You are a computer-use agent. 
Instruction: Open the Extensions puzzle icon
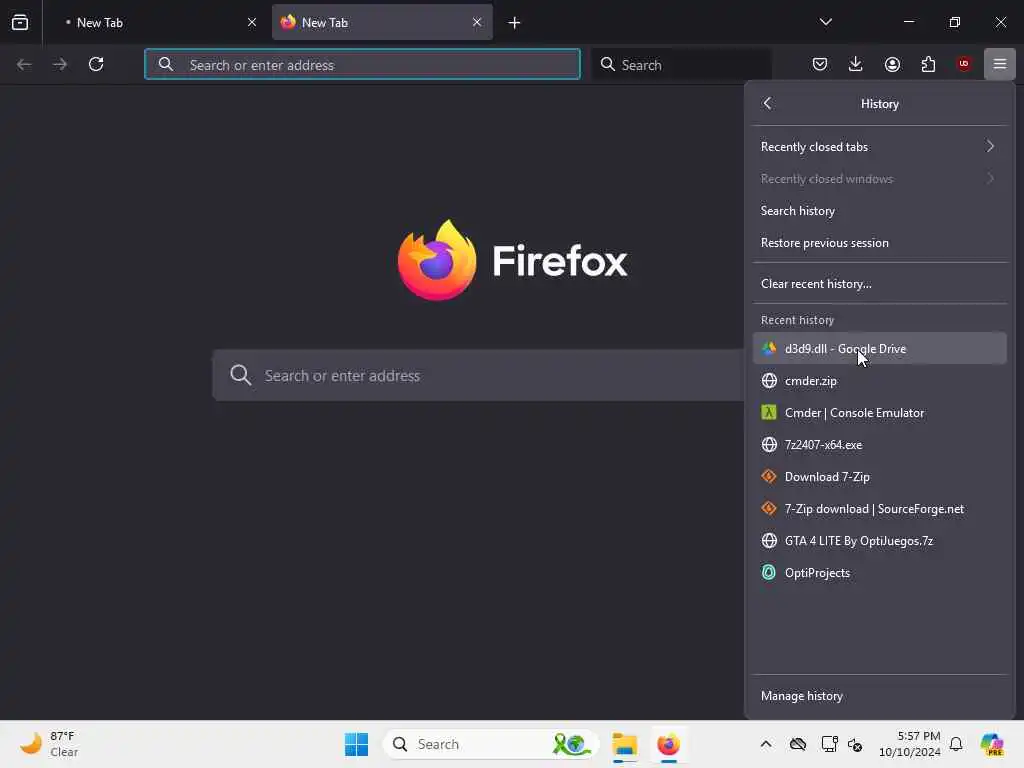click(x=928, y=64)
